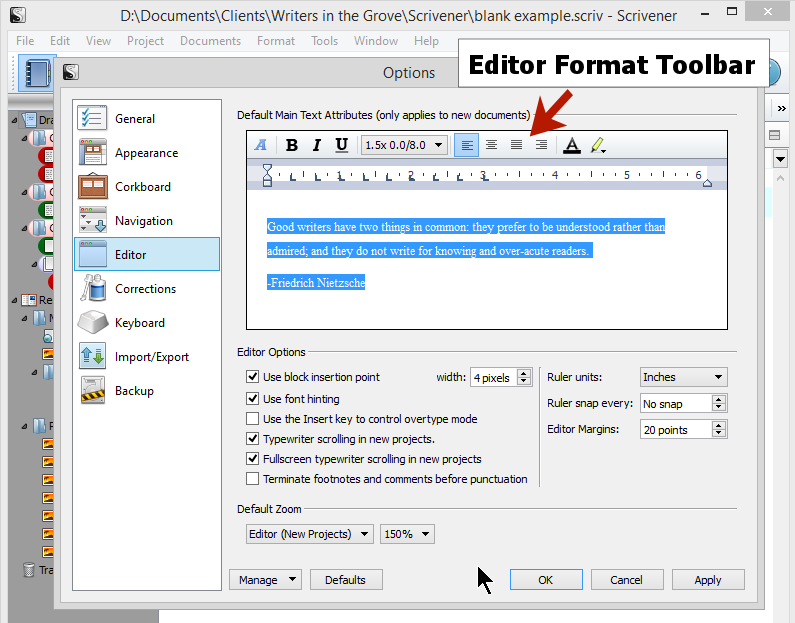Viewport: 795px width, 623px height.
Task: Expand the 150% zoom dropdown
Action: (x=407, y=534)
